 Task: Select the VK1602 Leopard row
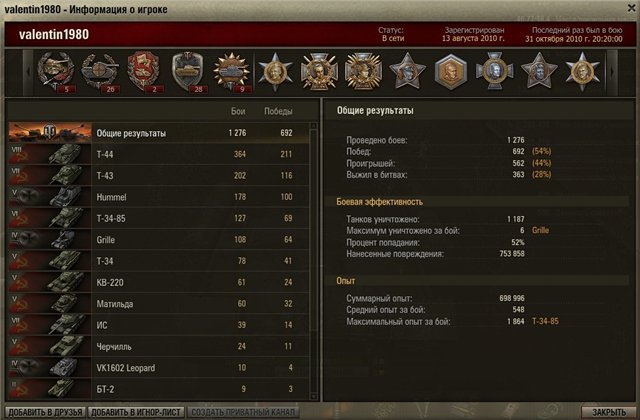[158, 368]
